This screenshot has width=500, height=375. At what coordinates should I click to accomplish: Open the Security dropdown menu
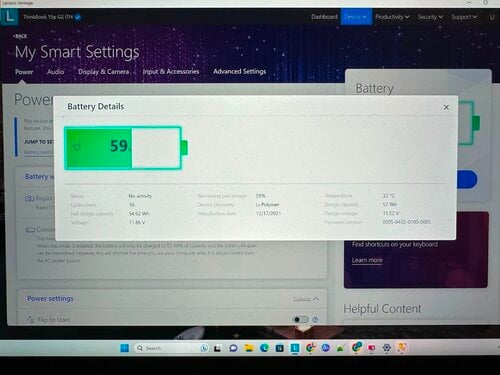click(430, 17)
